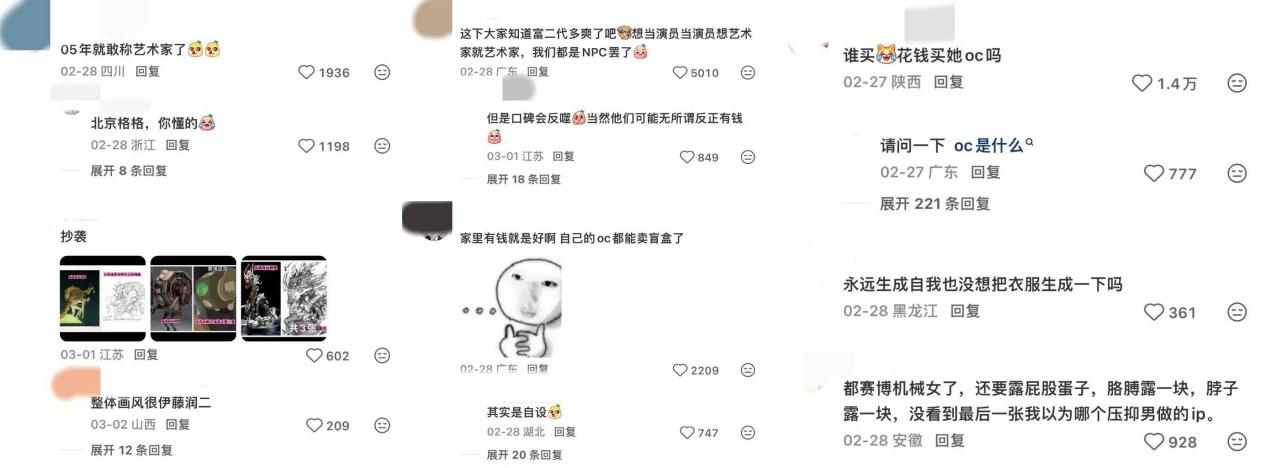Viewport: 1266px width, 468px height.
Task: Expand 展开 20 条回复 replies
Action: [x=524, y=455]
